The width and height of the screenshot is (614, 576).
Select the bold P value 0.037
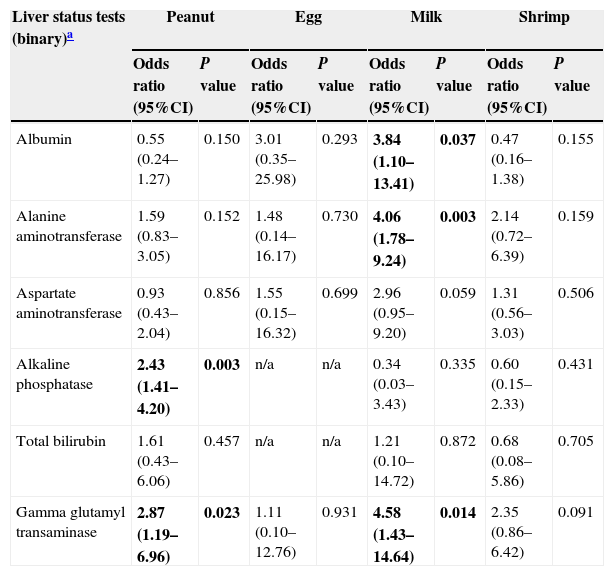pyautogui.click(x=458, y=140)
